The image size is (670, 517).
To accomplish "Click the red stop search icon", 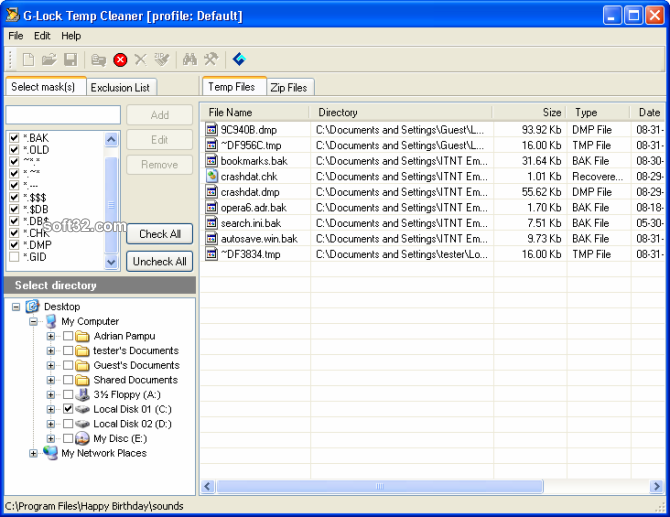I will (x=120, y=60).
